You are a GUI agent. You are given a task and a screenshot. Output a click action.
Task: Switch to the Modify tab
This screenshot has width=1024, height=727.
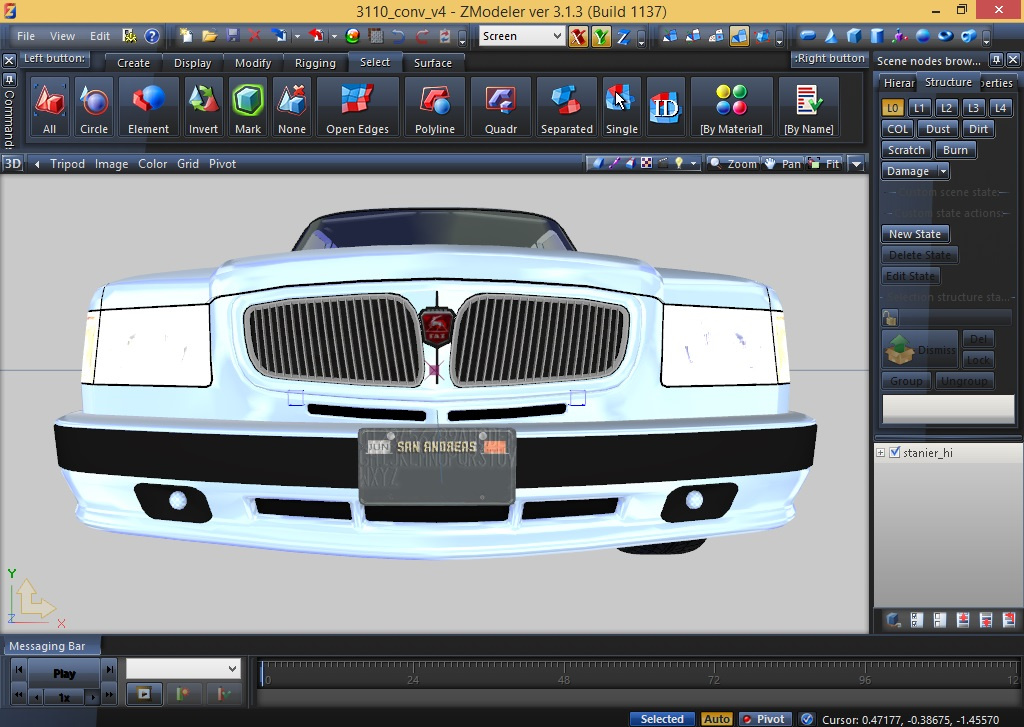pos(253,63)
